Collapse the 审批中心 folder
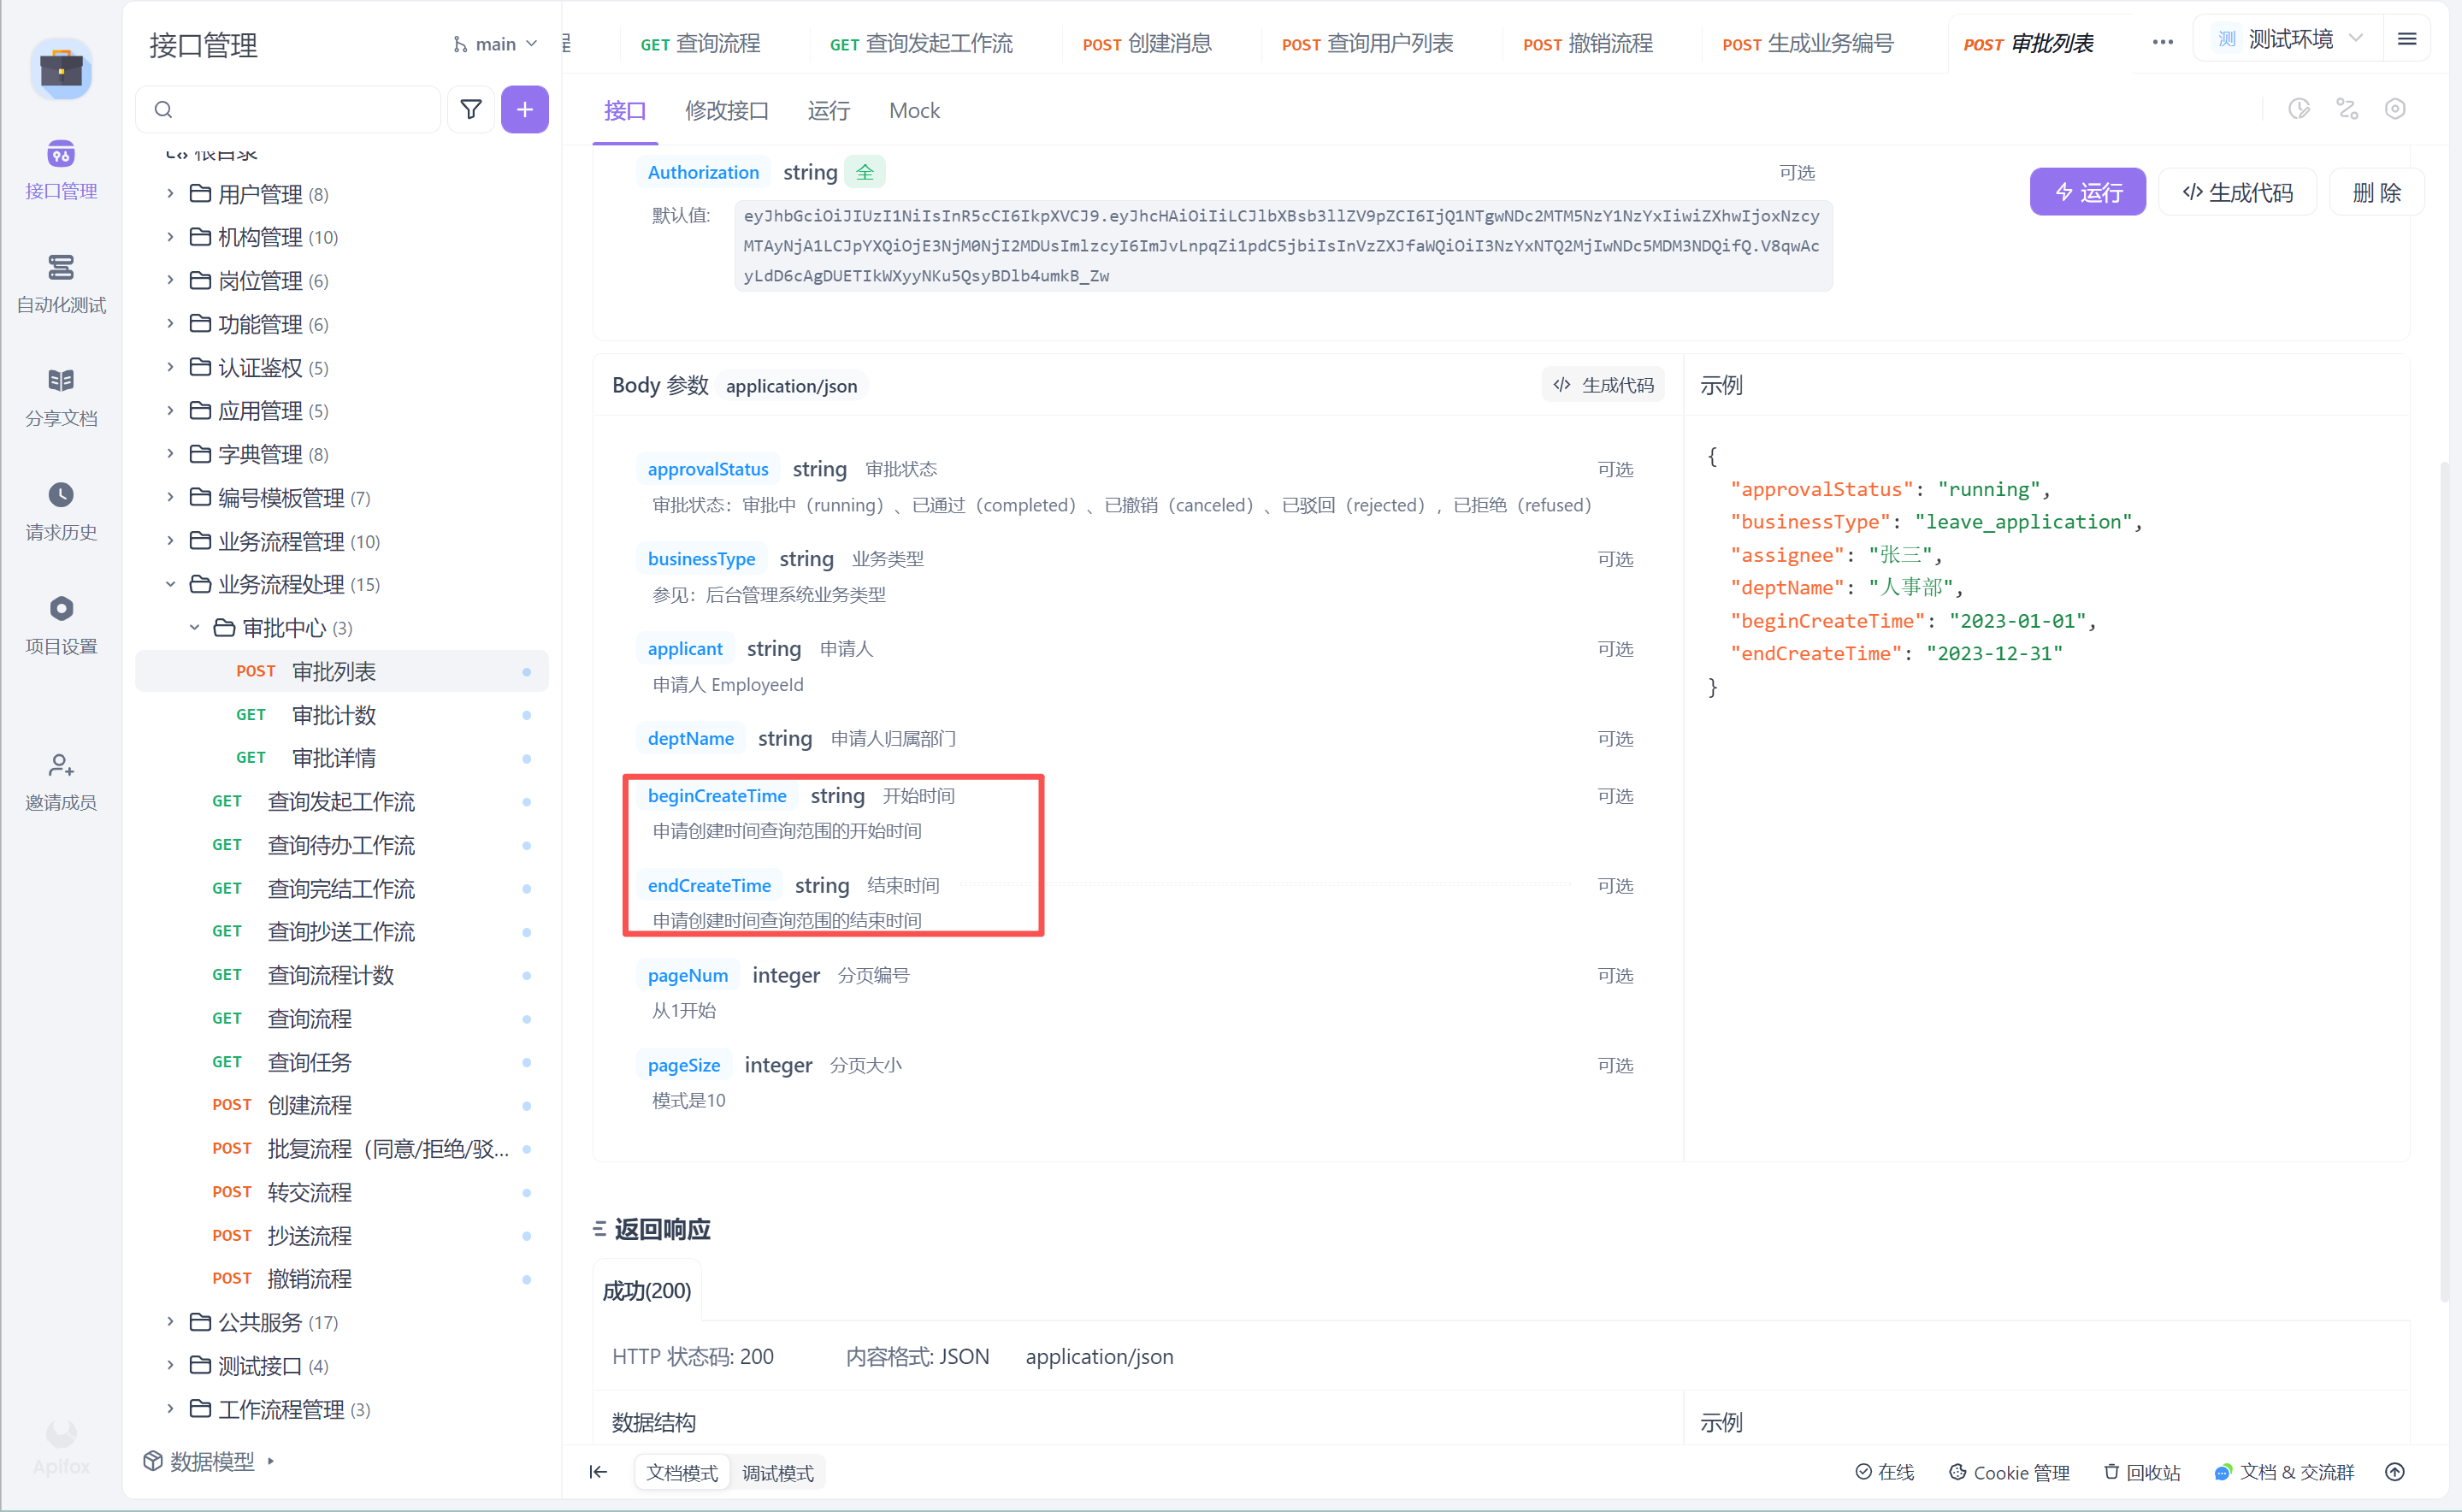 [x=194, y=627]
